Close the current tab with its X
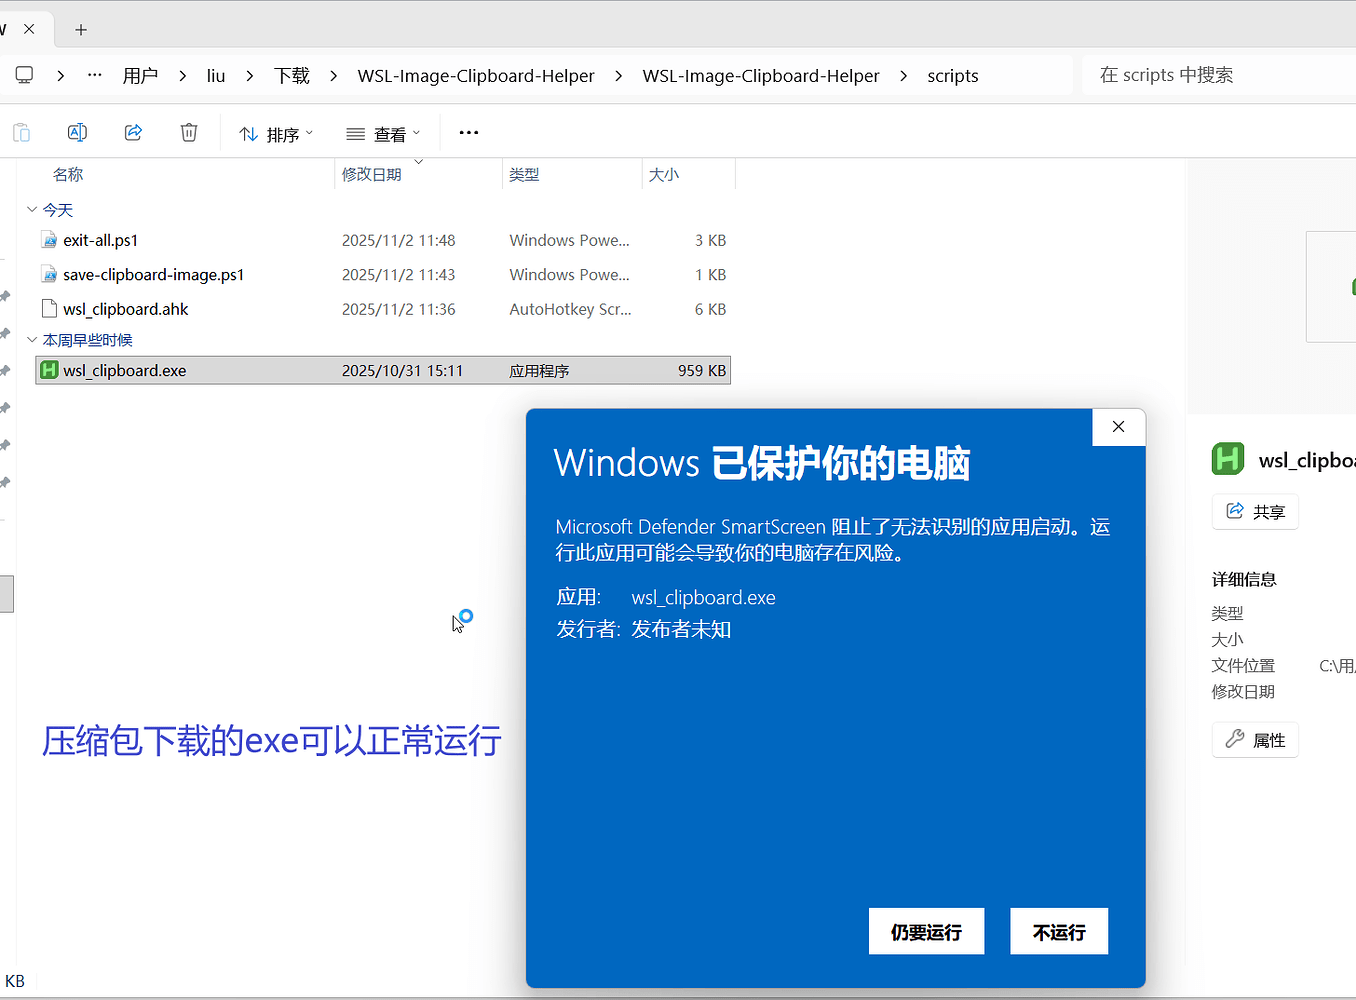This screenshot has height=1000, width=1356. click(29, 29)
